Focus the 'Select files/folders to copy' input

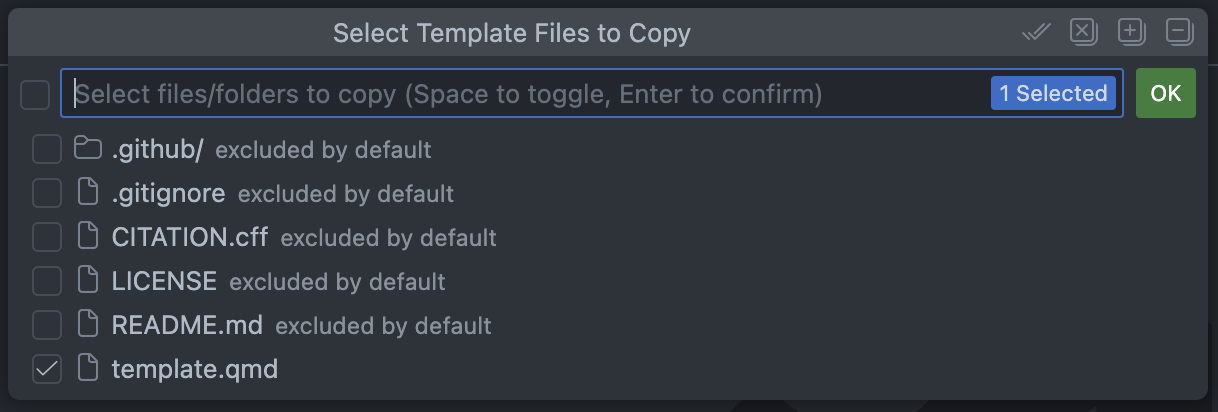click(x=500, y=94)
